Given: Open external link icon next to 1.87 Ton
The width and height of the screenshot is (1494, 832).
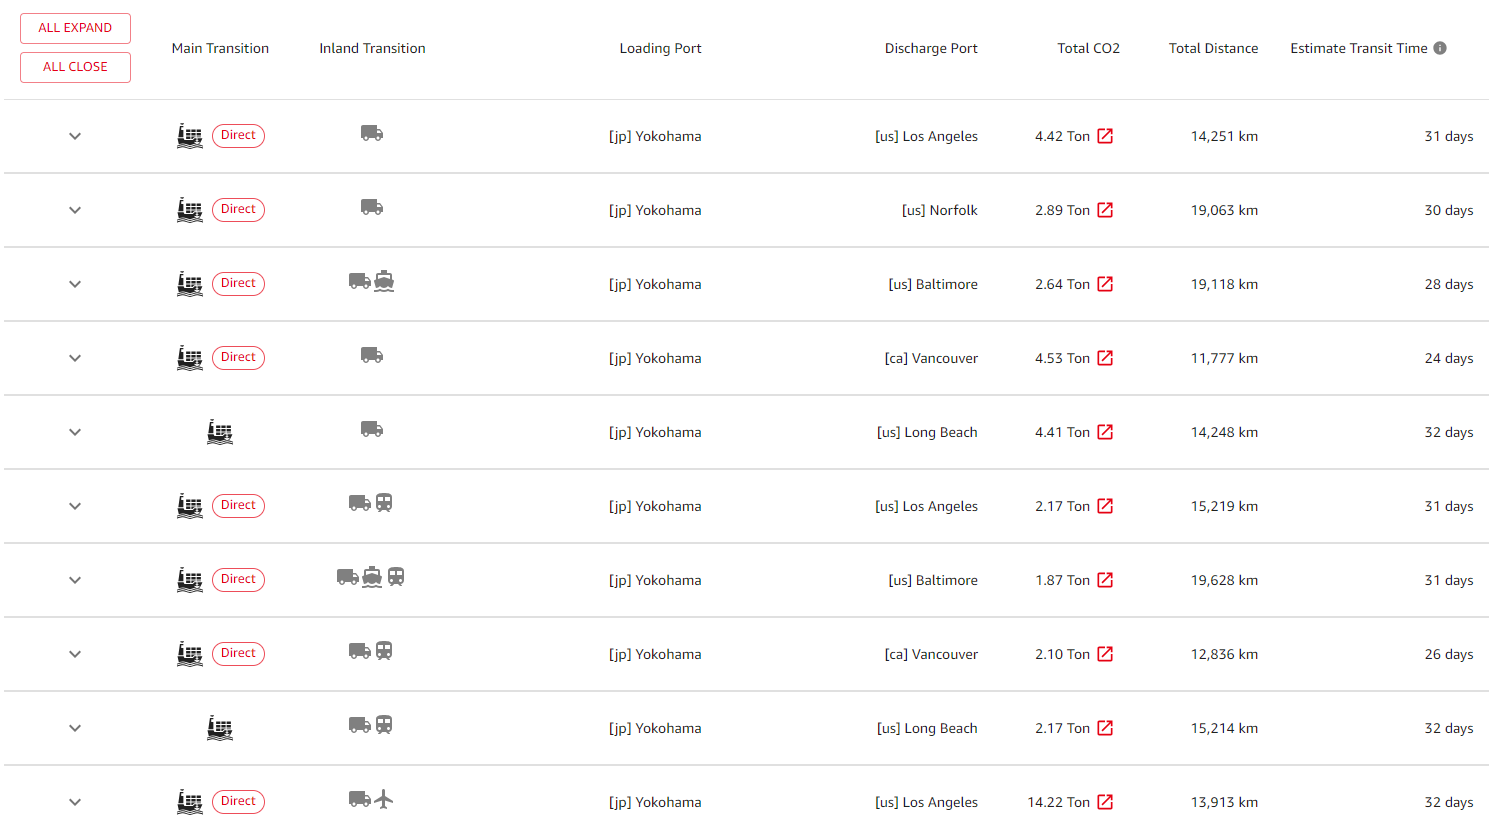Looking at the screenshot, I should tap(1105, 580).
